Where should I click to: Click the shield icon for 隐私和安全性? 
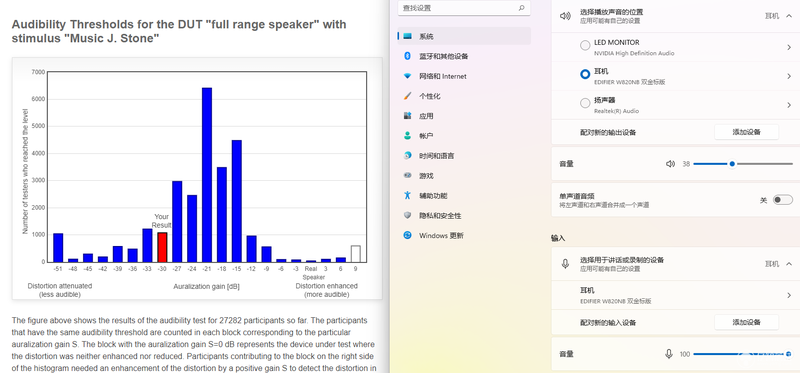[407, 215]
